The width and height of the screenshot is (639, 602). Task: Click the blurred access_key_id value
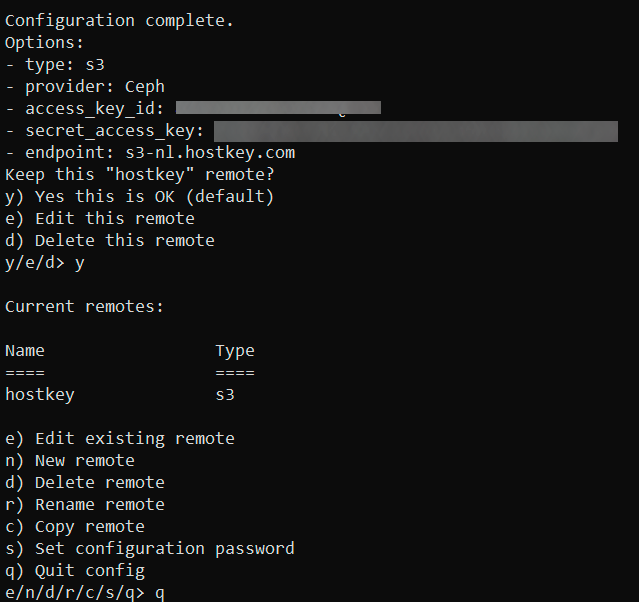click(278, 108)
